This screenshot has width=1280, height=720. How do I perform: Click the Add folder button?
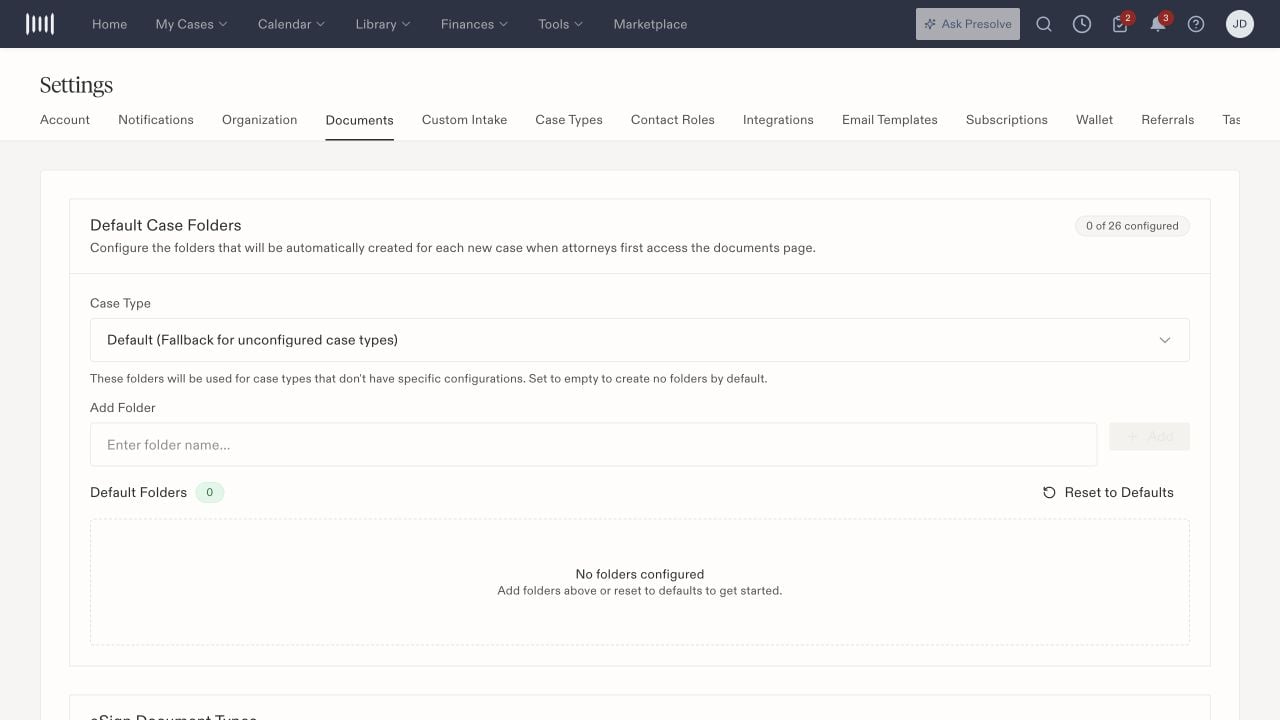click(1150, 437)
